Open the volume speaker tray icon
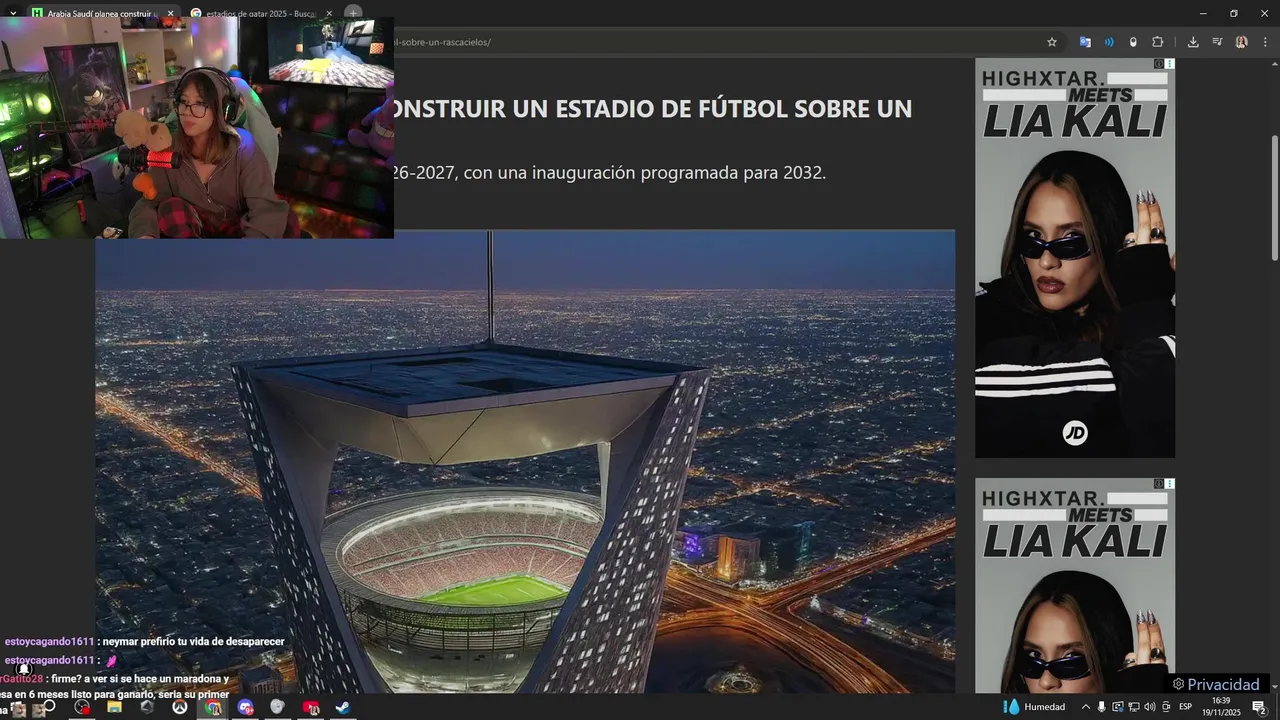The image size is (1280, 720). click(1149, 707)
